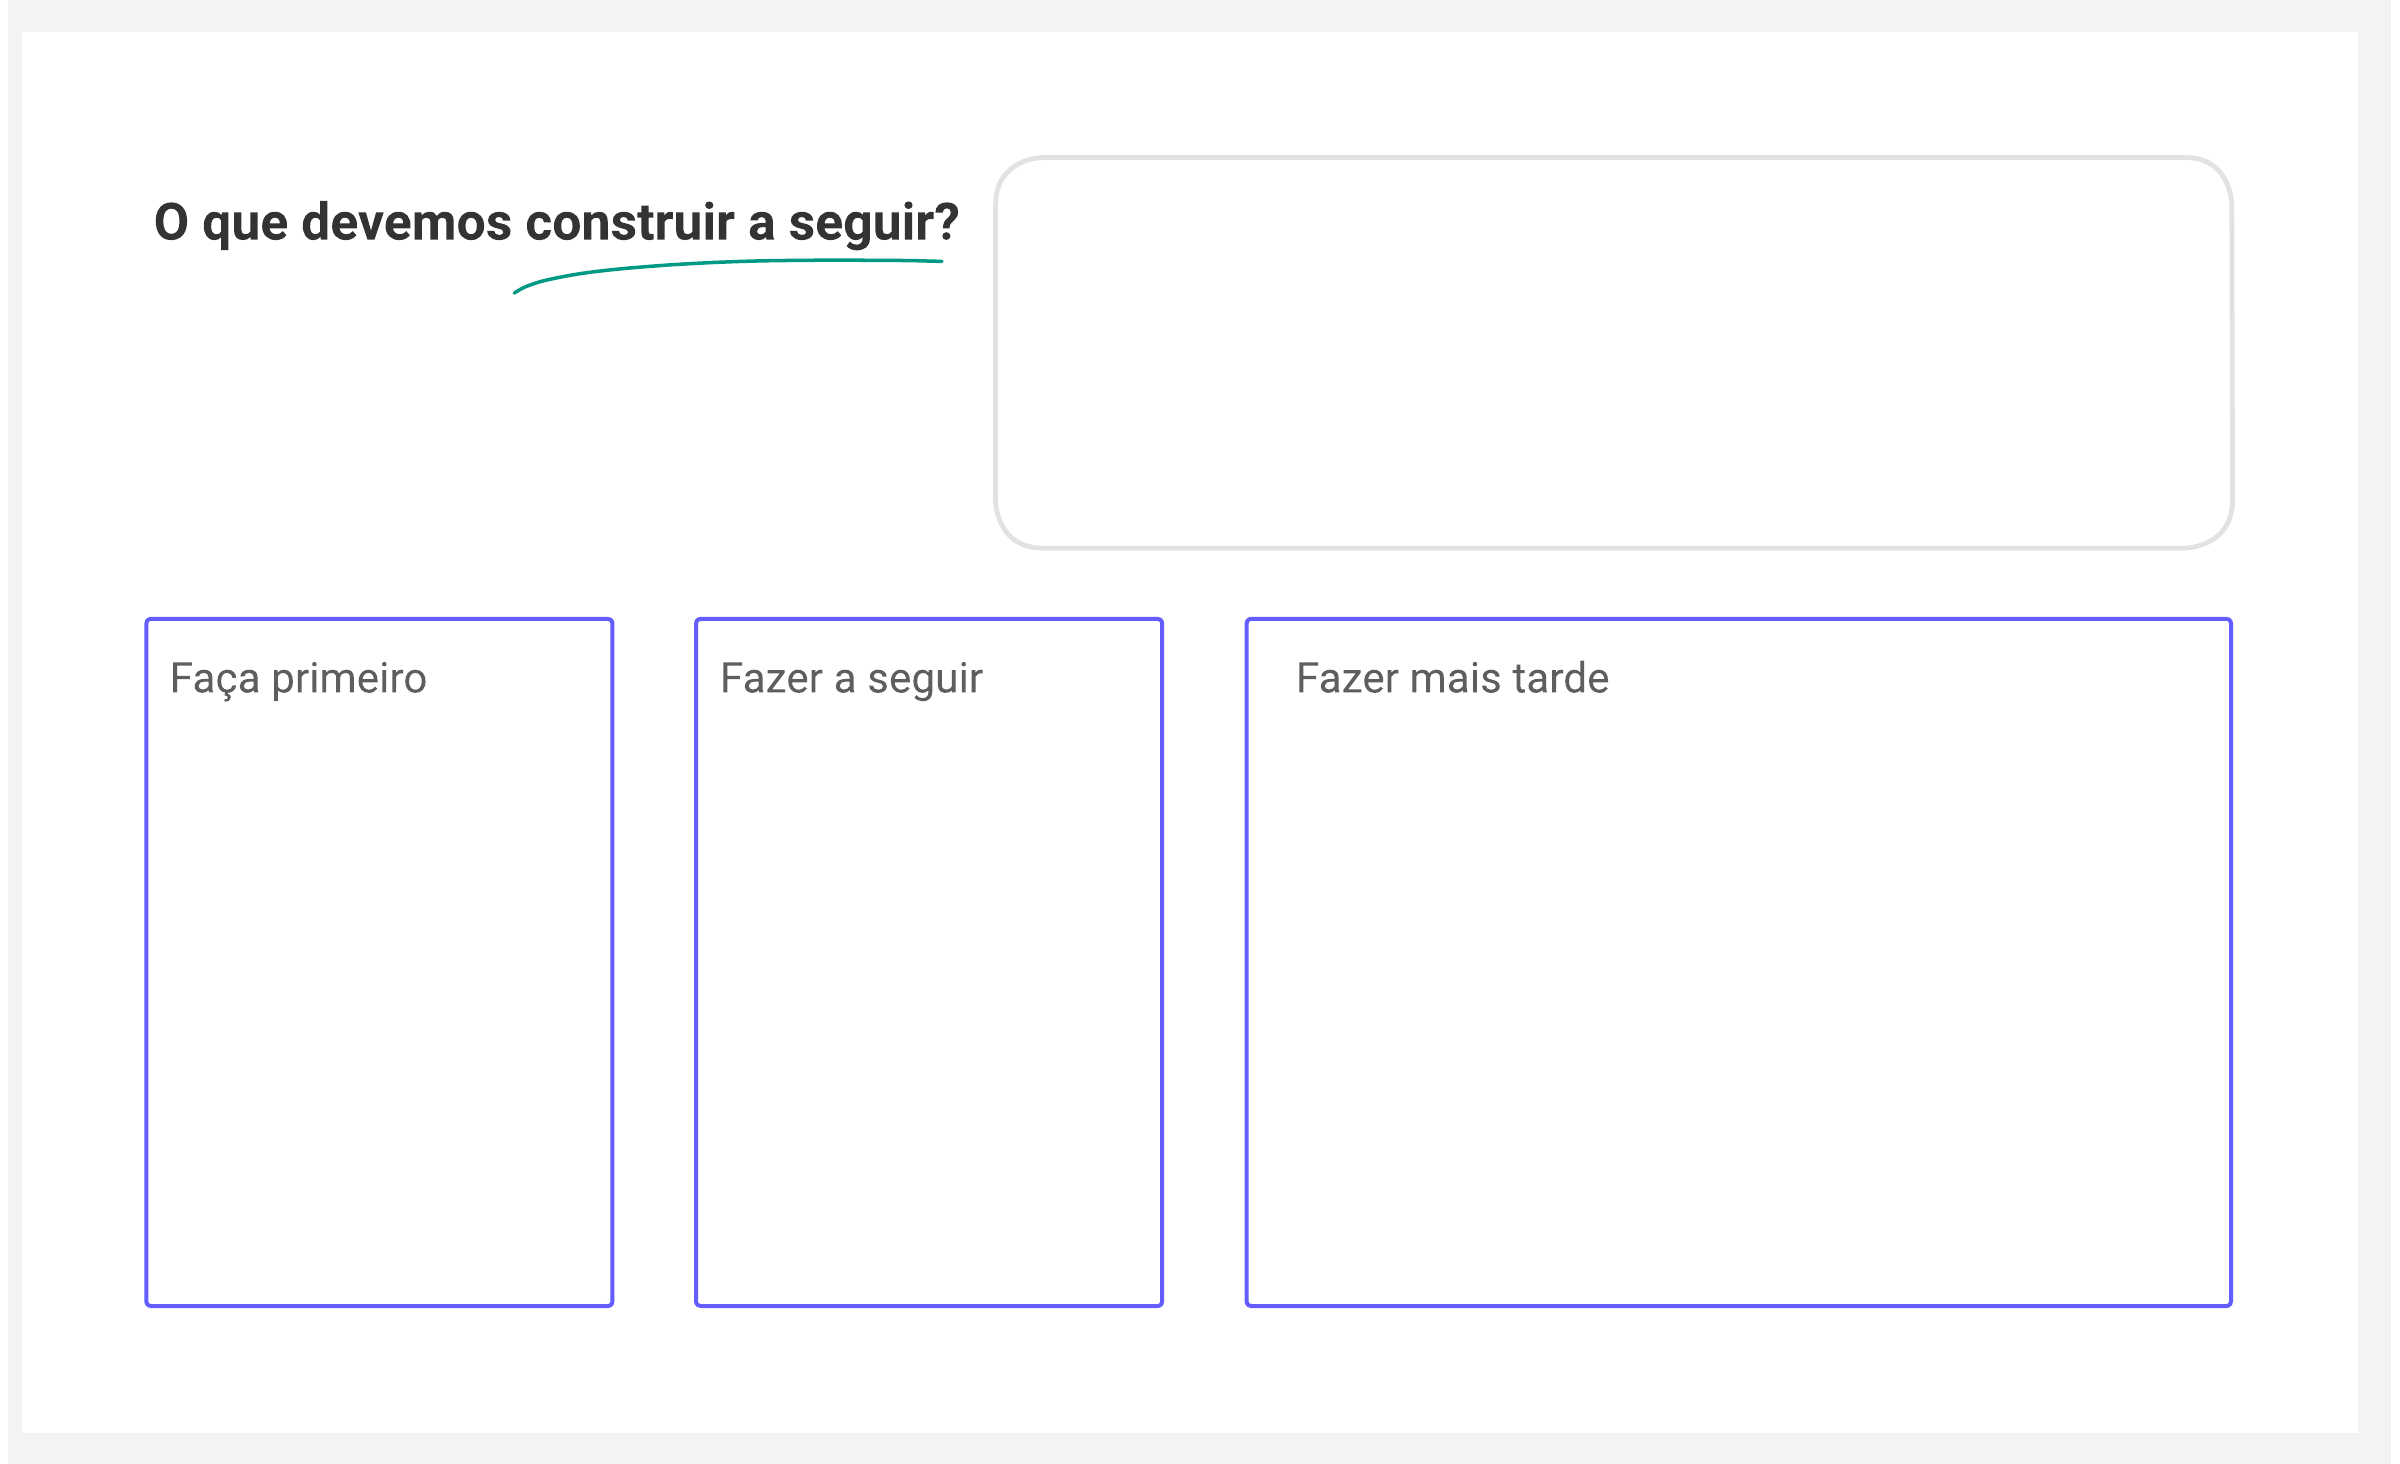Click the "Fazer mais tarde" label
The height and width of the screenshot is (1464, 2400).
[x=1452, y=678]
